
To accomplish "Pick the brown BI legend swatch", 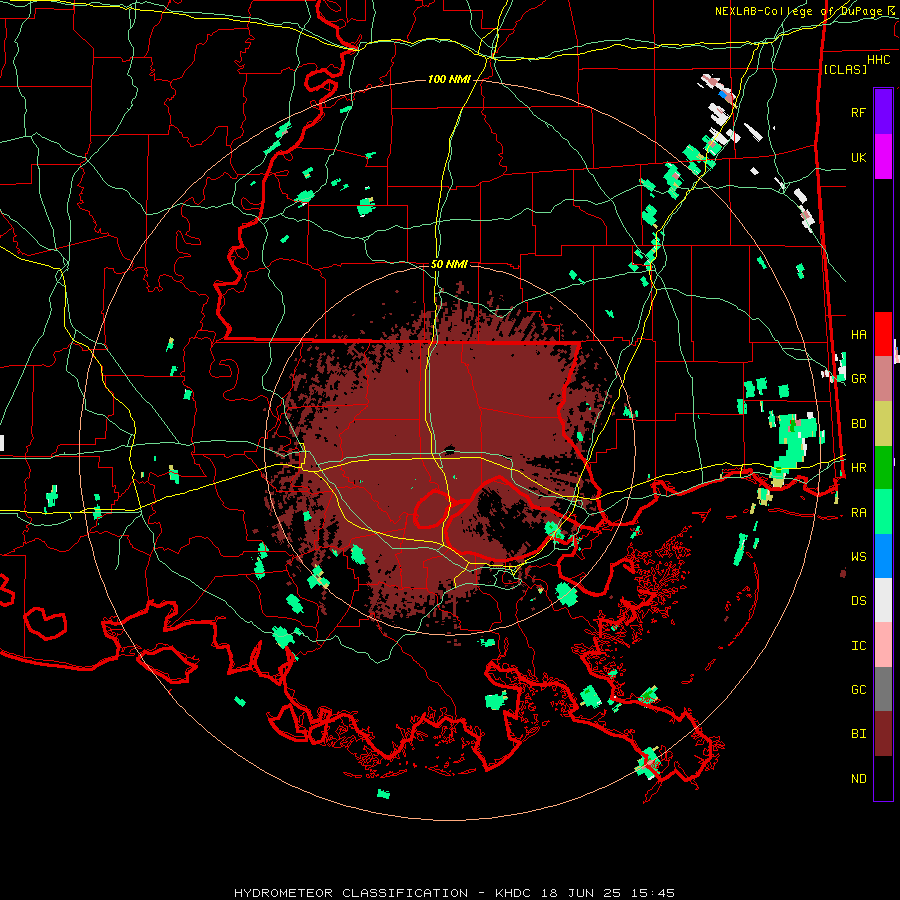I will click(x=883, y=734).
